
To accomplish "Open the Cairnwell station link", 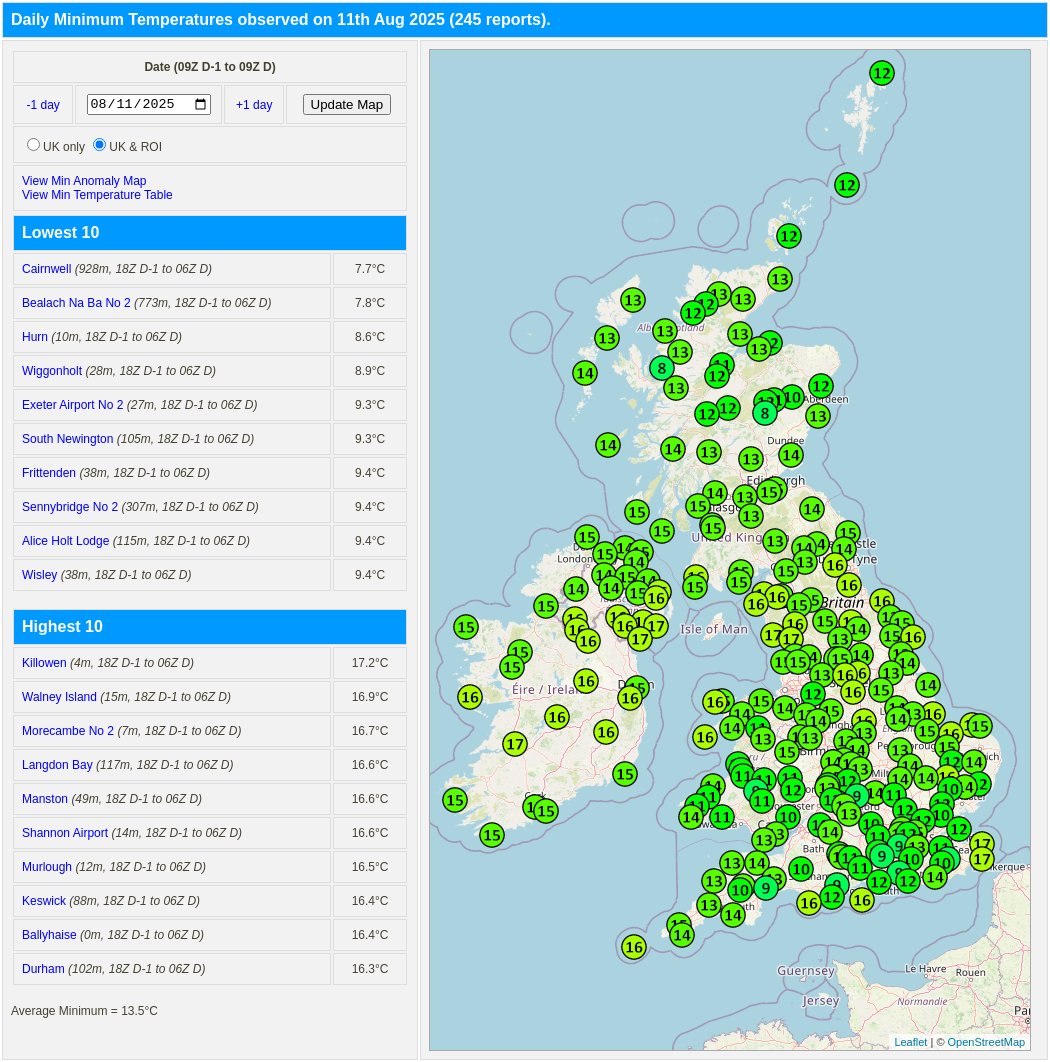I will 46,269.
